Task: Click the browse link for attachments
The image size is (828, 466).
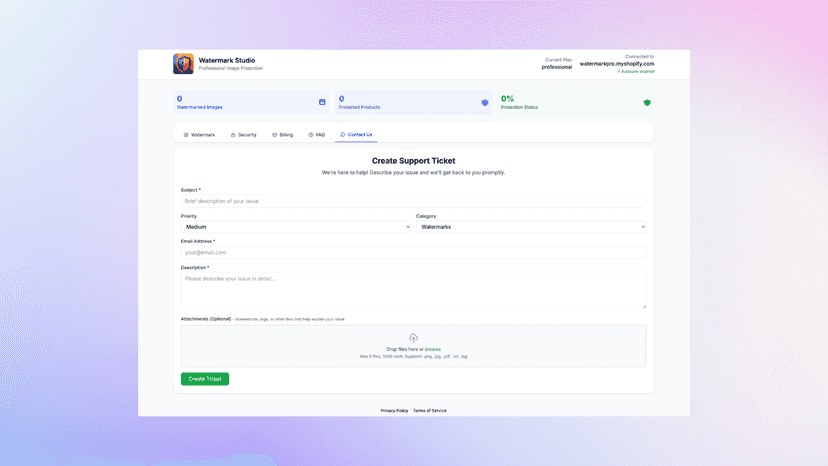Action: click(432, 349)
